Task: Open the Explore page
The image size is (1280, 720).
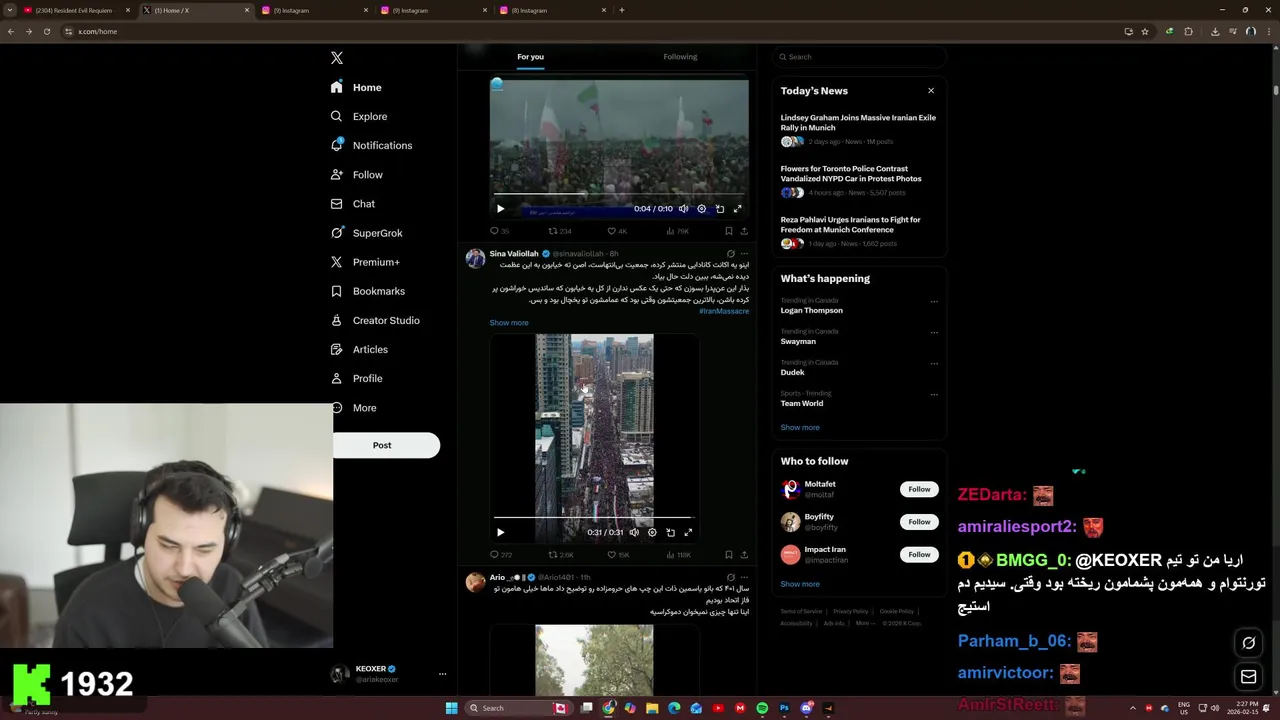Action: point(359,116)
